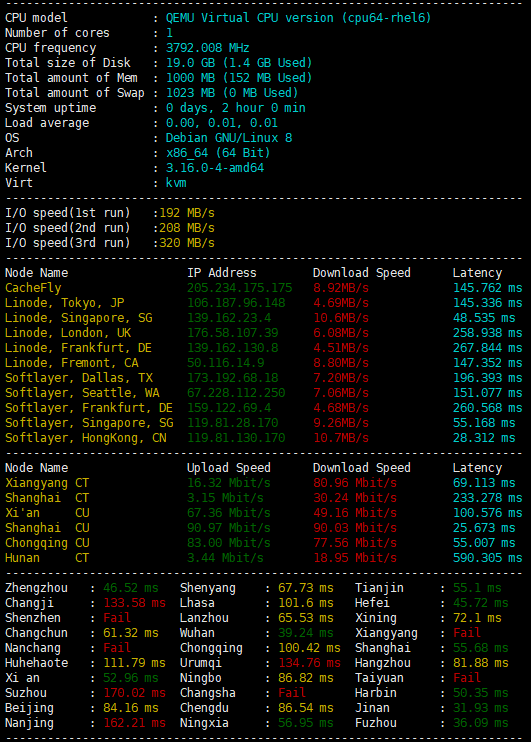Select the Zhengzhou ping 46.52 ms

[131, 588]
